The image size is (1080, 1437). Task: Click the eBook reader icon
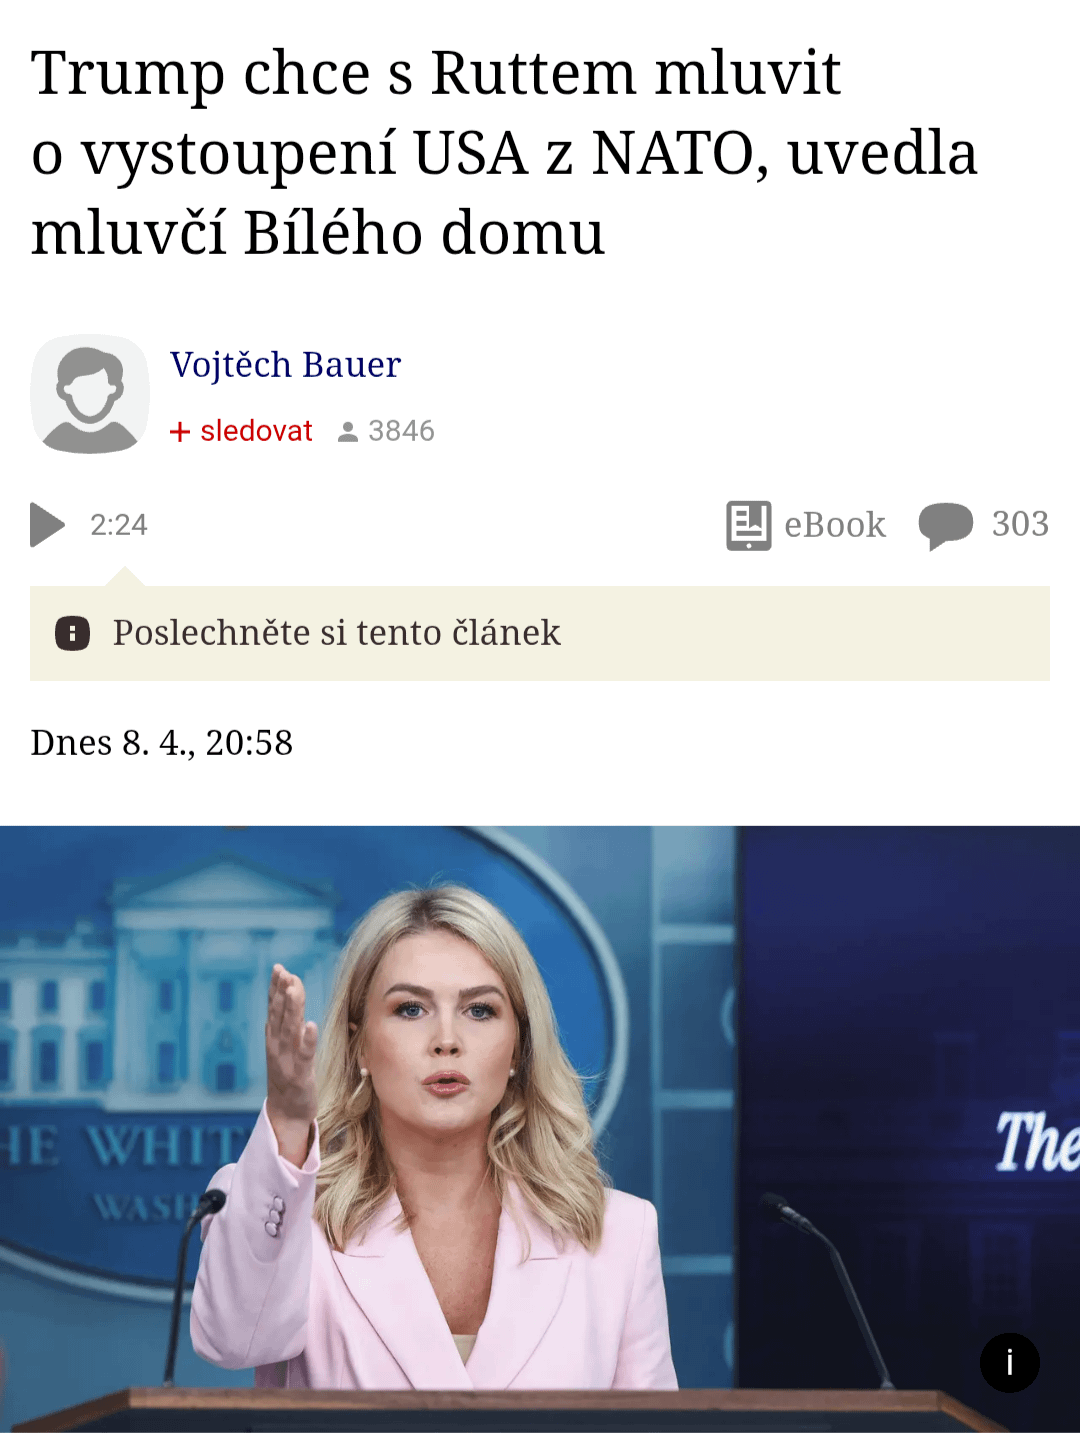click(748, 526)
